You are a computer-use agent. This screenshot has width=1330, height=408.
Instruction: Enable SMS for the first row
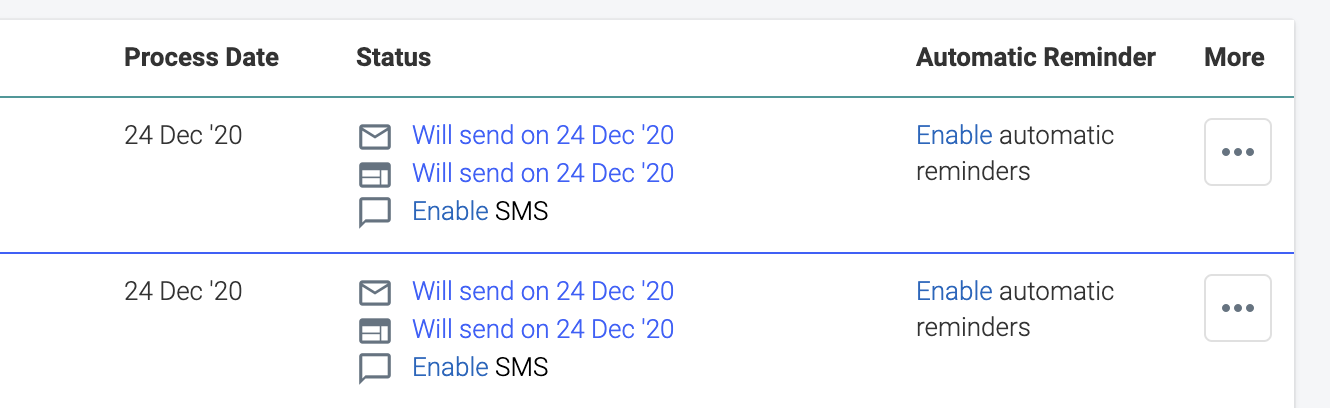pos(450,211)
